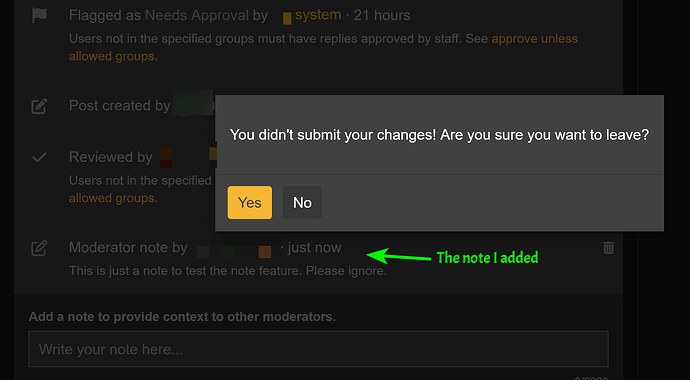
Task: Click the edit icon next to Post created by
Action: (39, 106)
